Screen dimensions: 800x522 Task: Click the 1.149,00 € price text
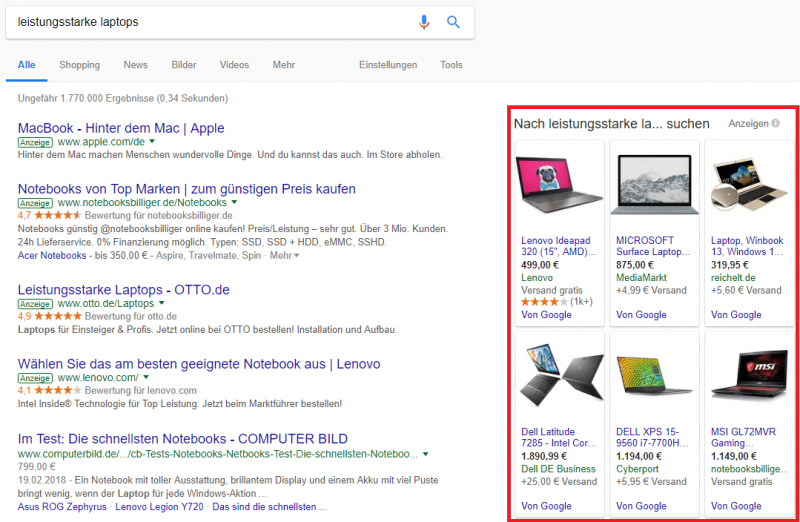pyautogui.click(x=734, y=457)
